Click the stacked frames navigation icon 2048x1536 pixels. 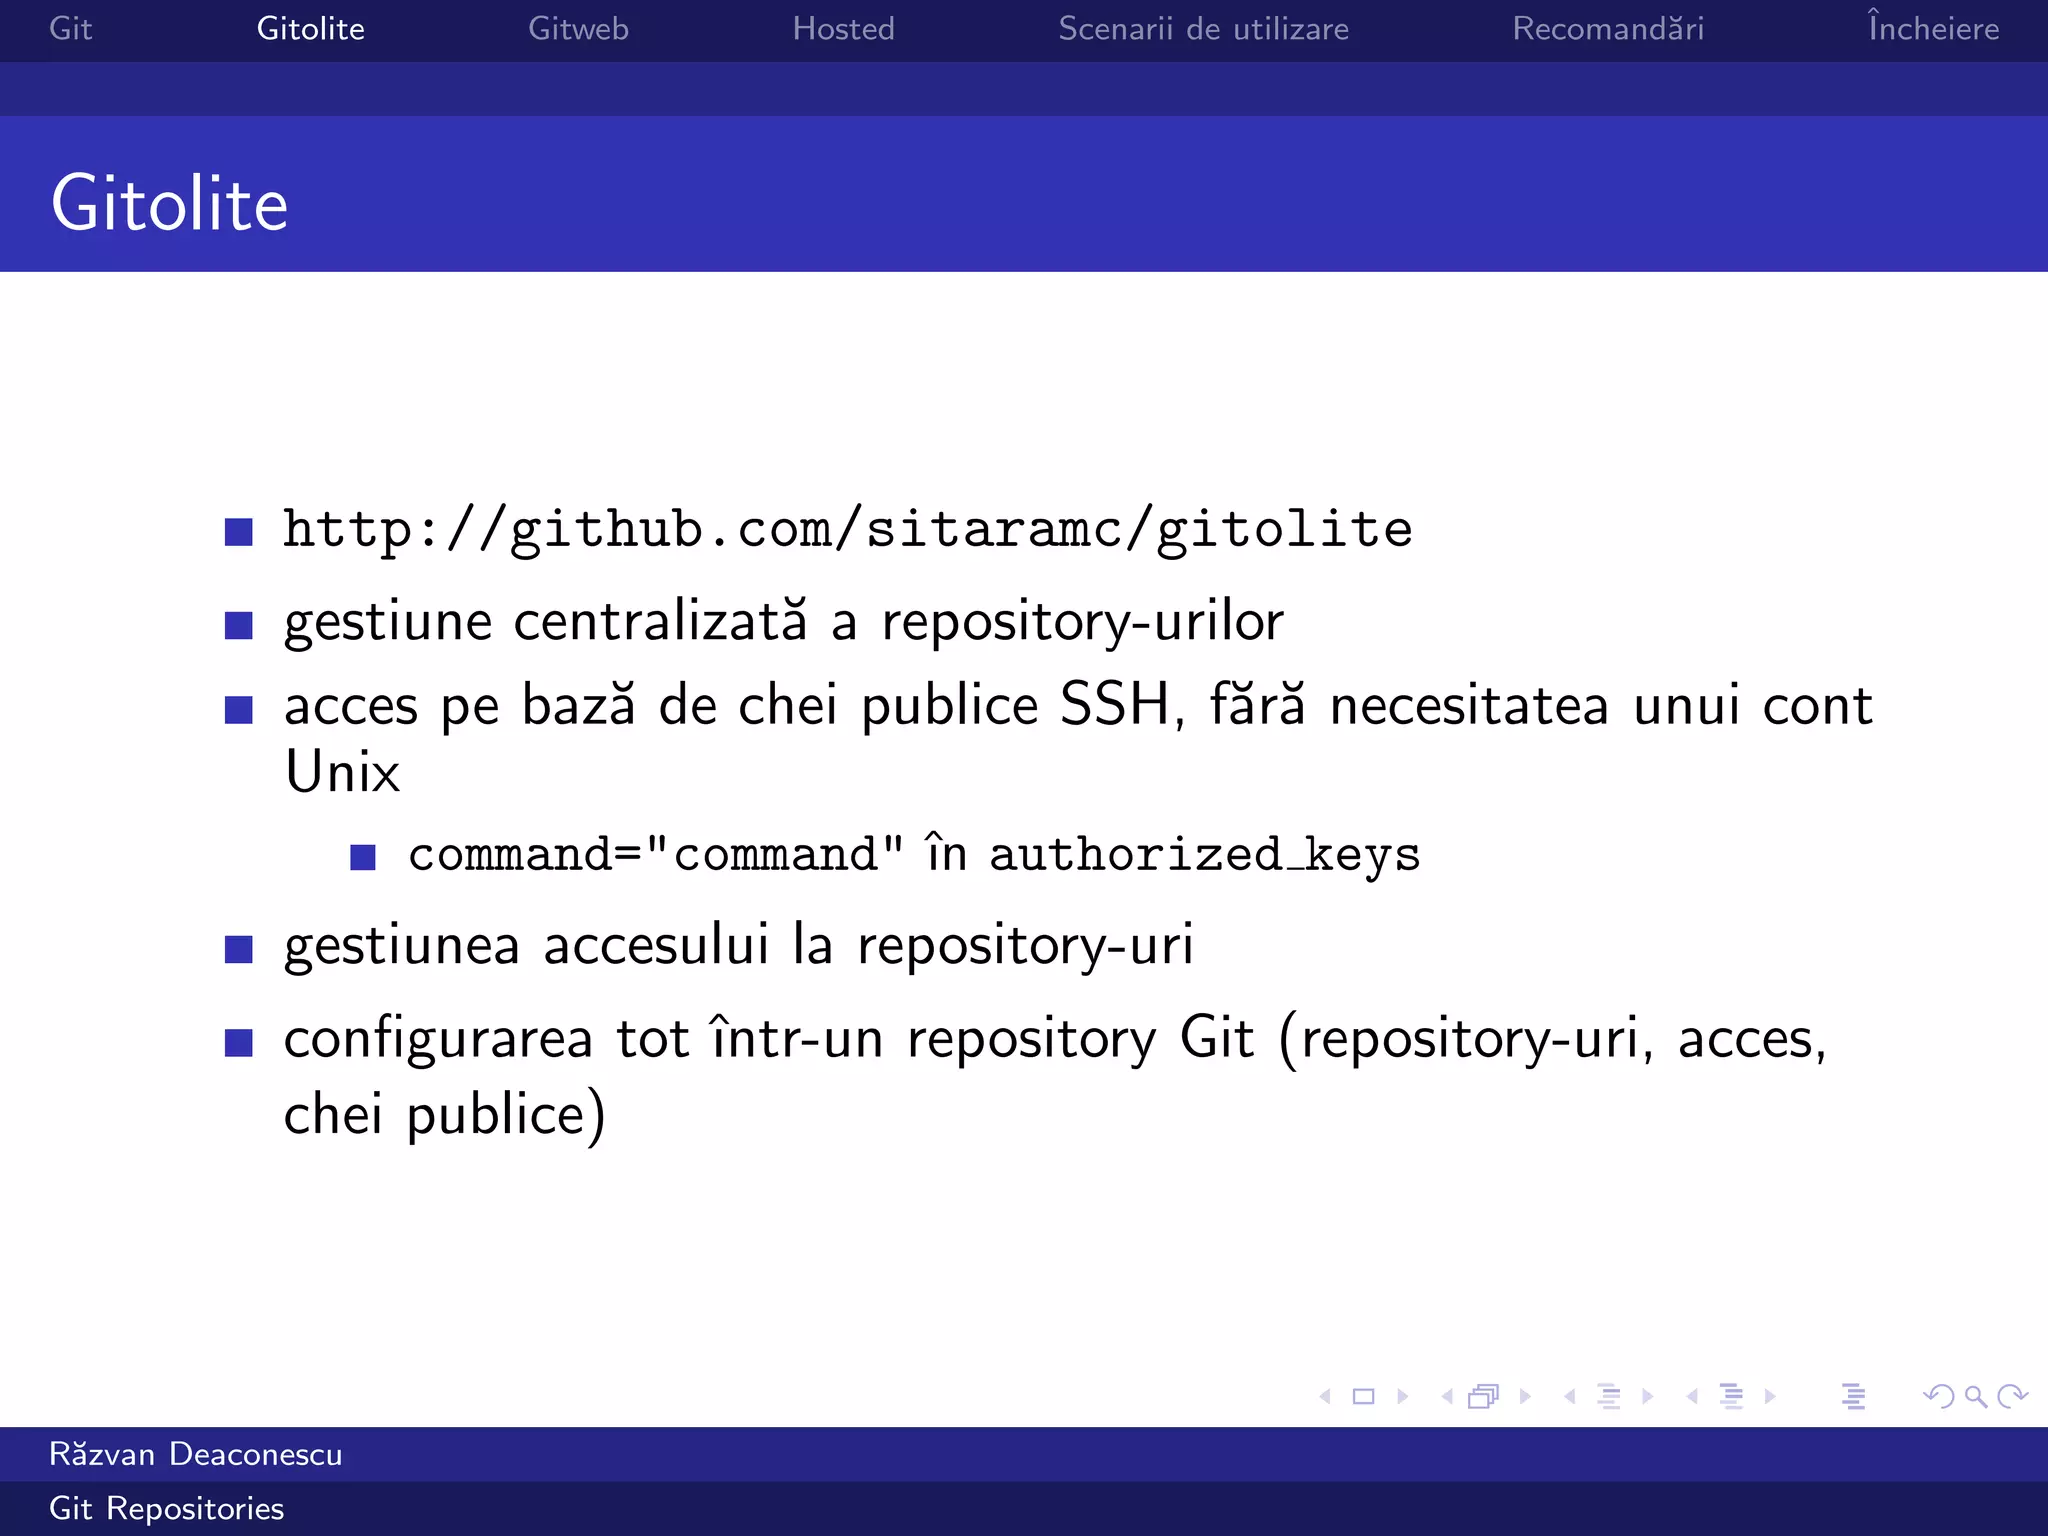coord(1484,1396)
